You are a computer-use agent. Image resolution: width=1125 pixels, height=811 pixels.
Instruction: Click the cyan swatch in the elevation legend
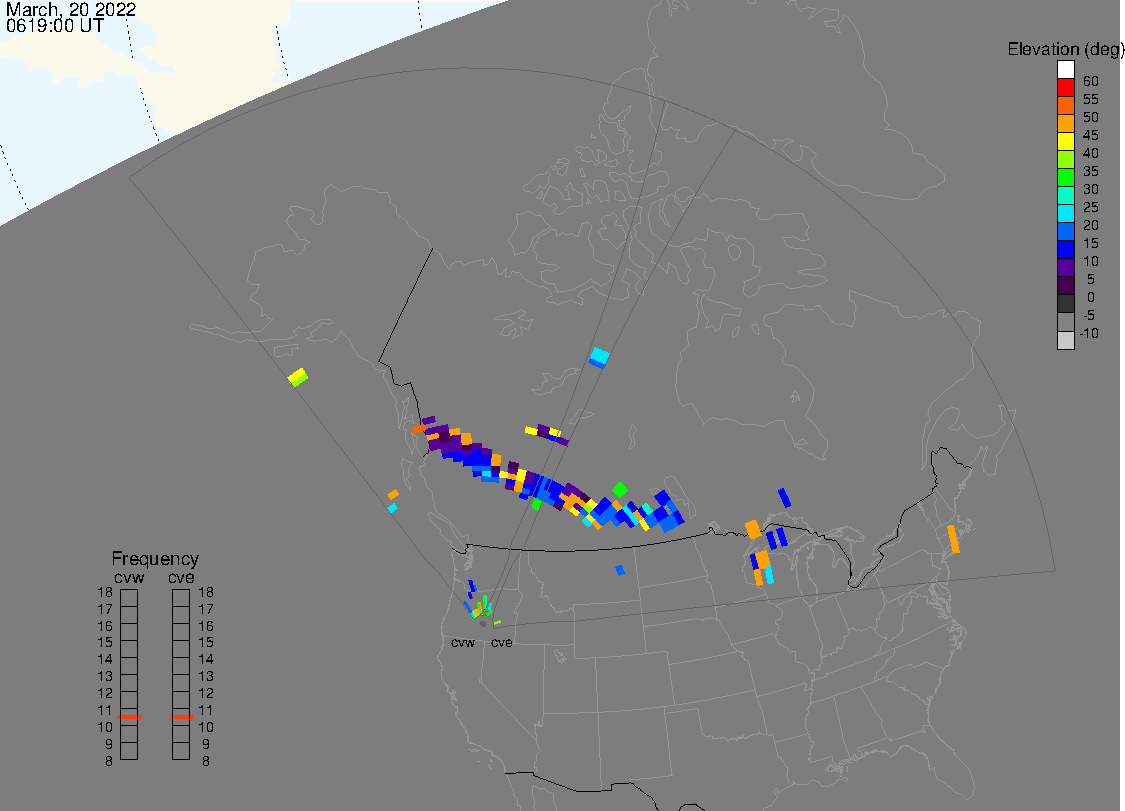1066,214
